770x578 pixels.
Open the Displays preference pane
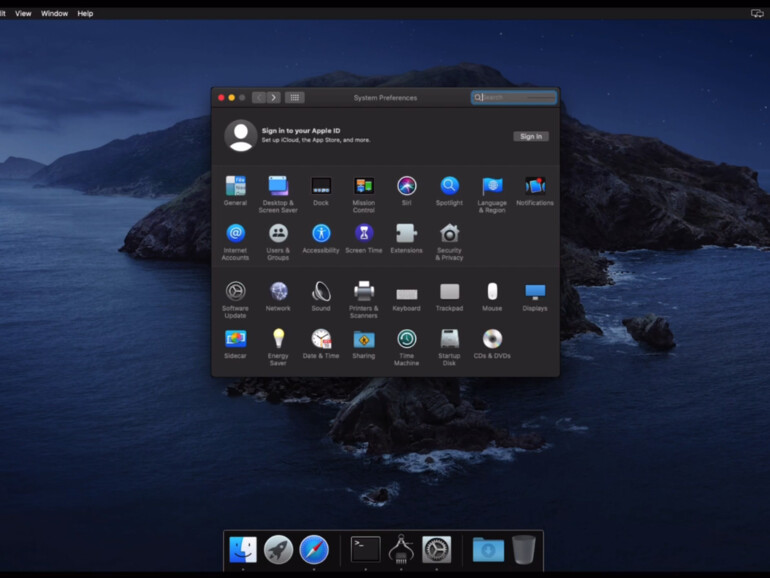535,292
